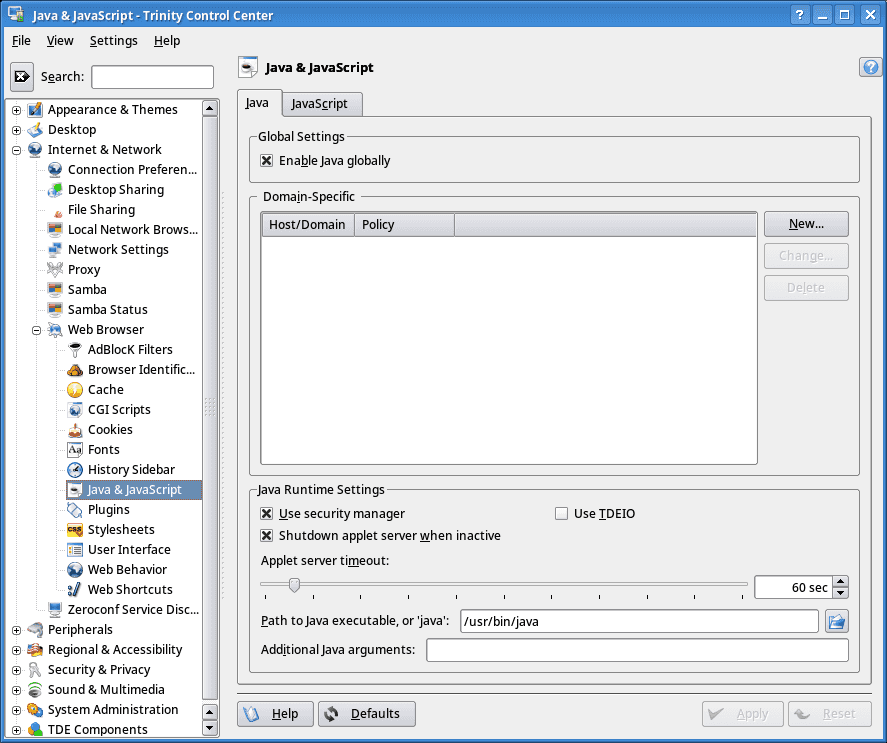Click the Policy column header
The image size is (887, 743).
[x=404, y=225]
